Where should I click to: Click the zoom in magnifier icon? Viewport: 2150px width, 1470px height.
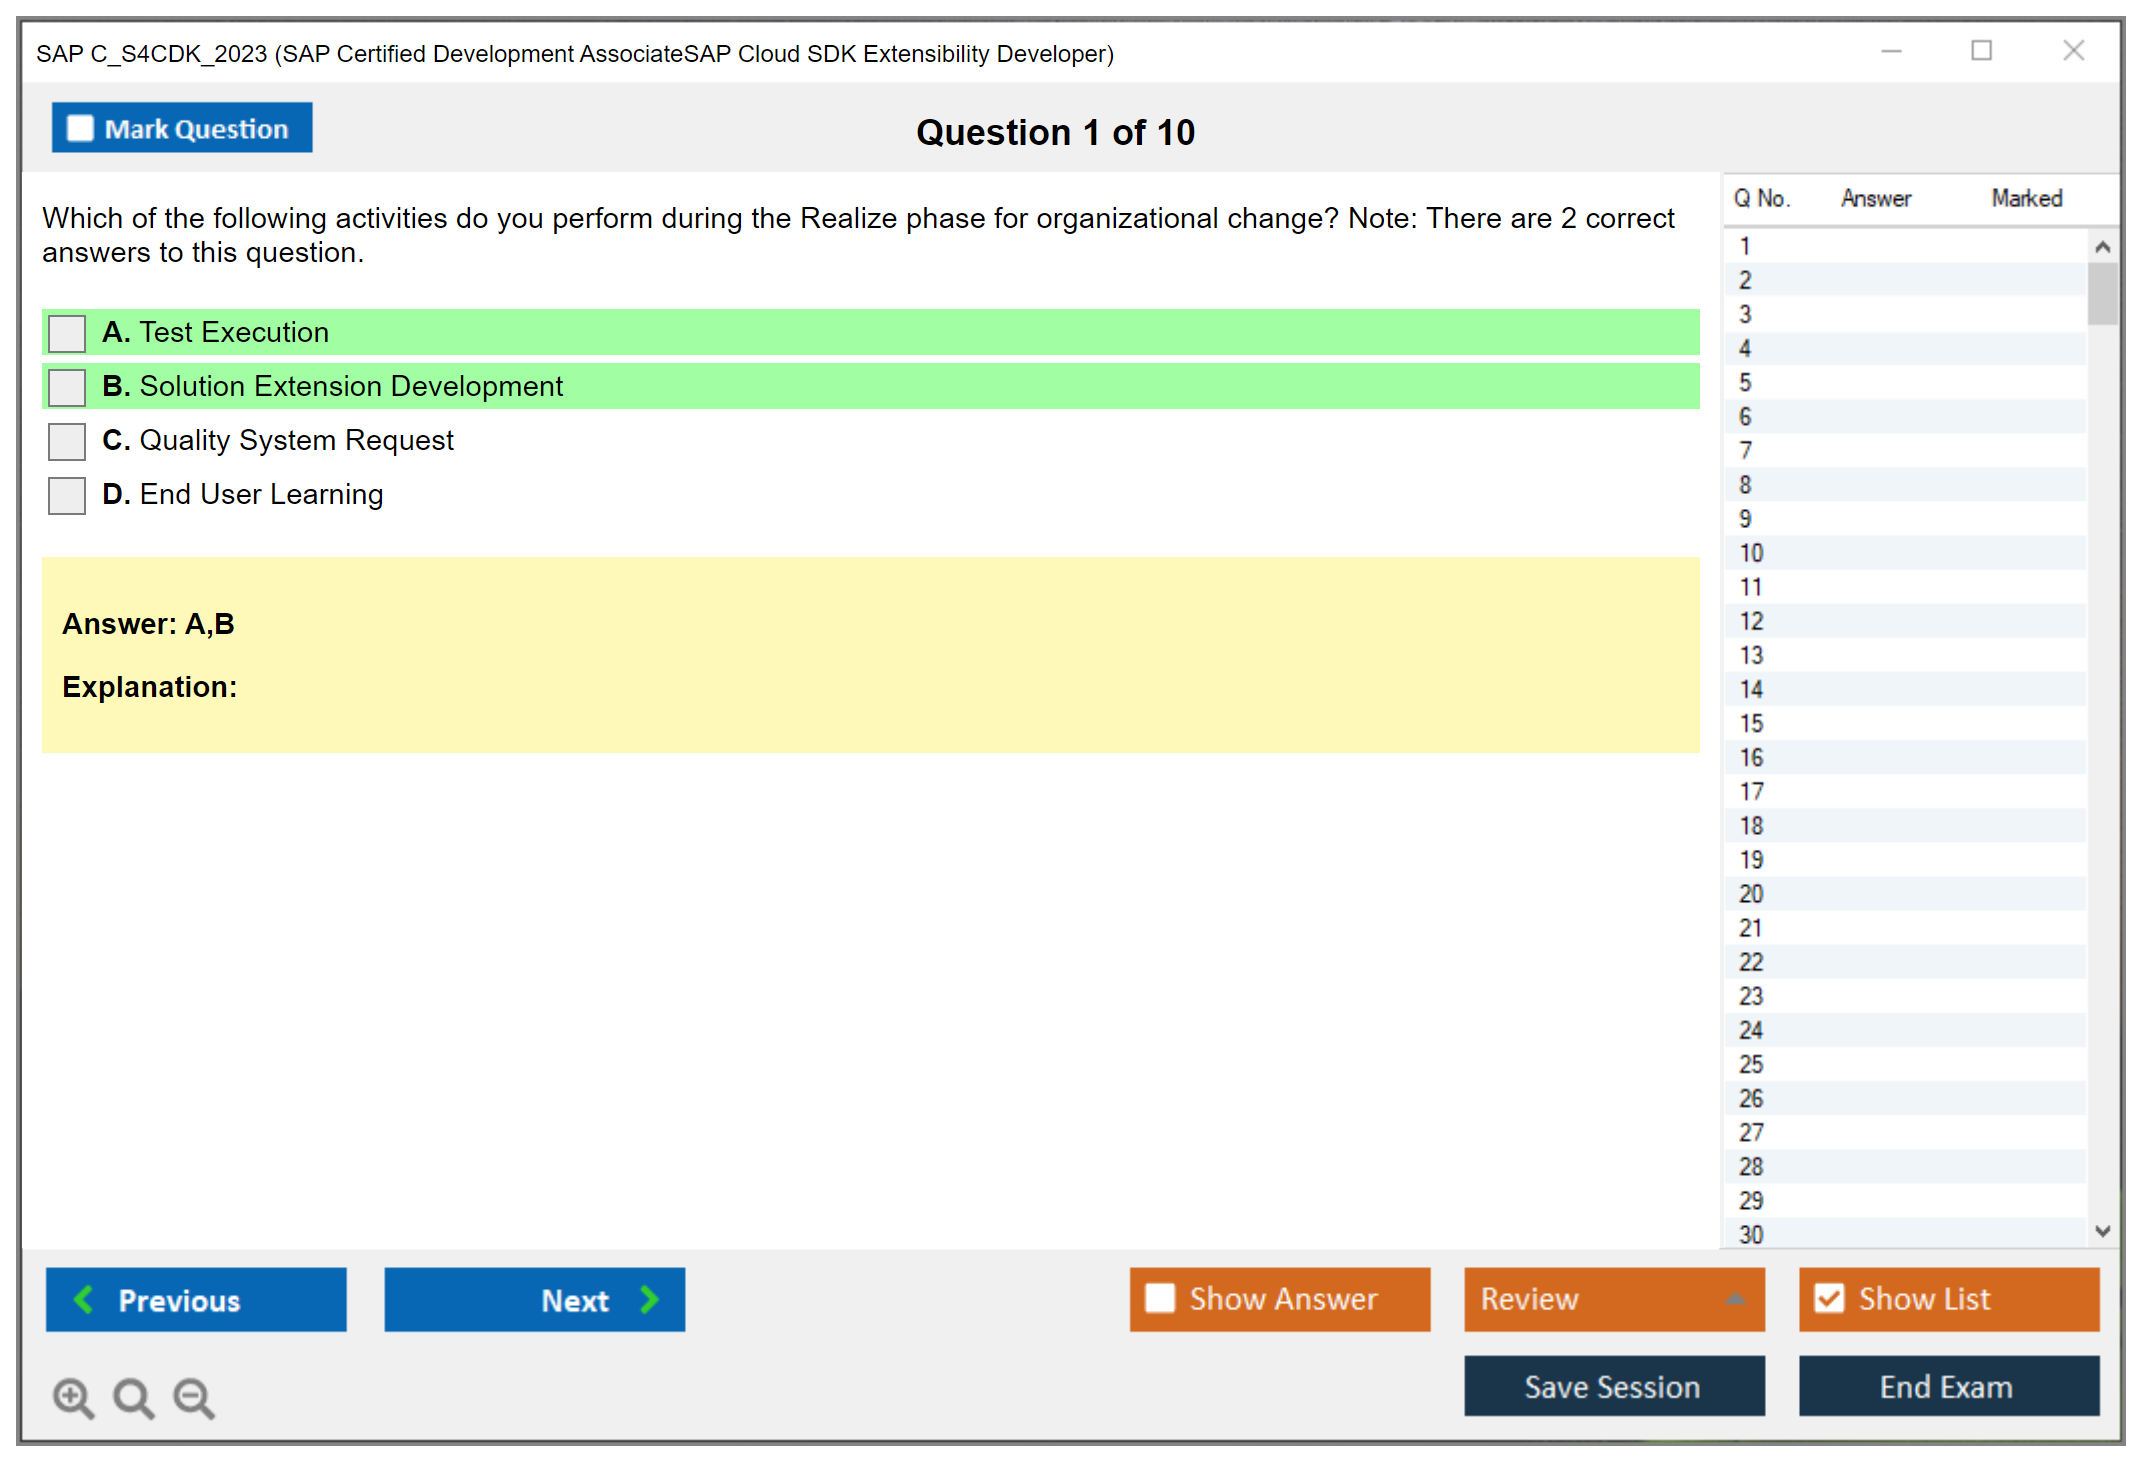pos(73,1397)
